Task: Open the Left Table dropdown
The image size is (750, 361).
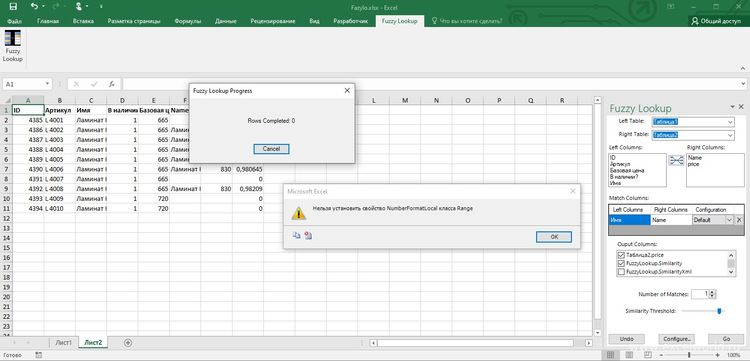Action: click(730, 122)
